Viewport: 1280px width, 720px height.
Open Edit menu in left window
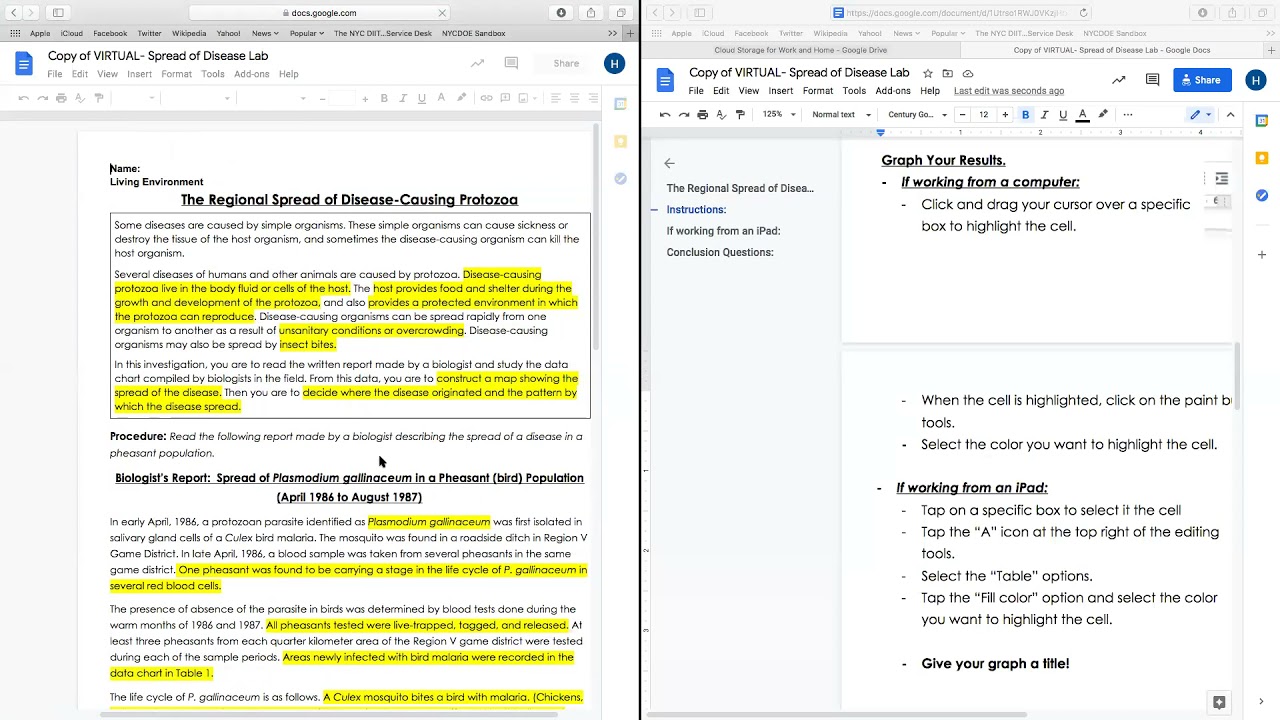pyautogui.click(x=80, y=74)
